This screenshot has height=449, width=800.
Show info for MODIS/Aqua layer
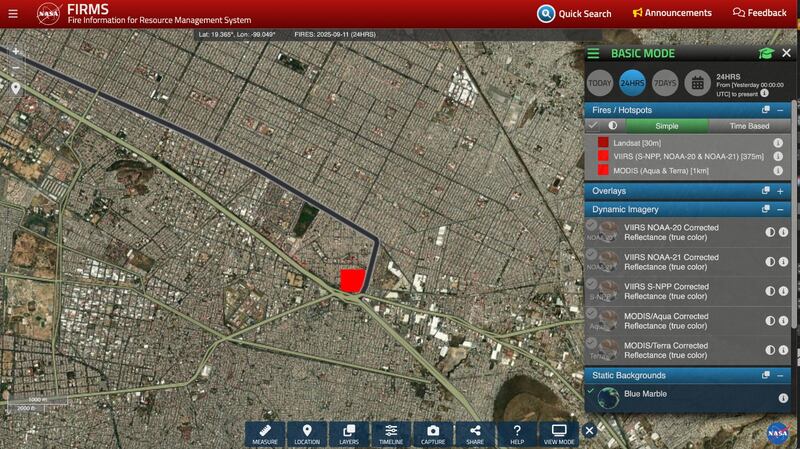point(783,321)
